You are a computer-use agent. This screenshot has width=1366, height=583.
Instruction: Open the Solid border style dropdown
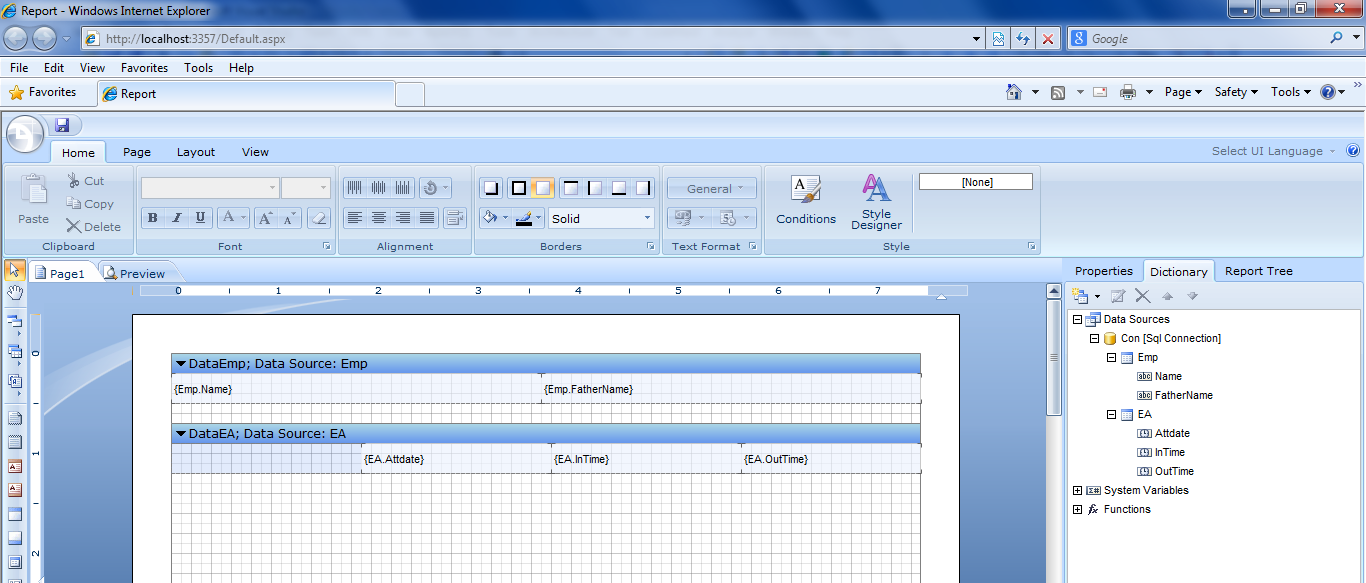pos(601,218)
